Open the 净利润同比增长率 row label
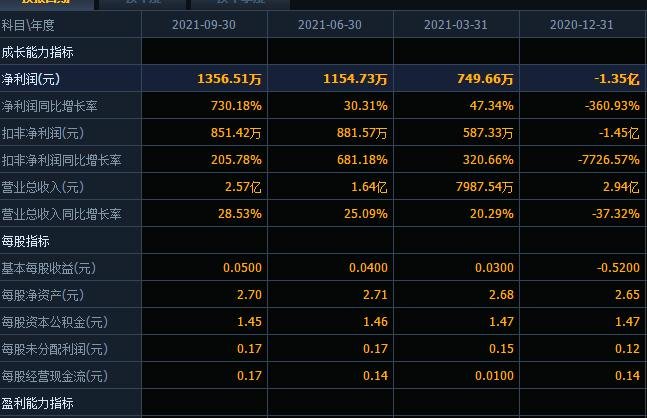Screen dimensions: 647x418 coord(50,106)
